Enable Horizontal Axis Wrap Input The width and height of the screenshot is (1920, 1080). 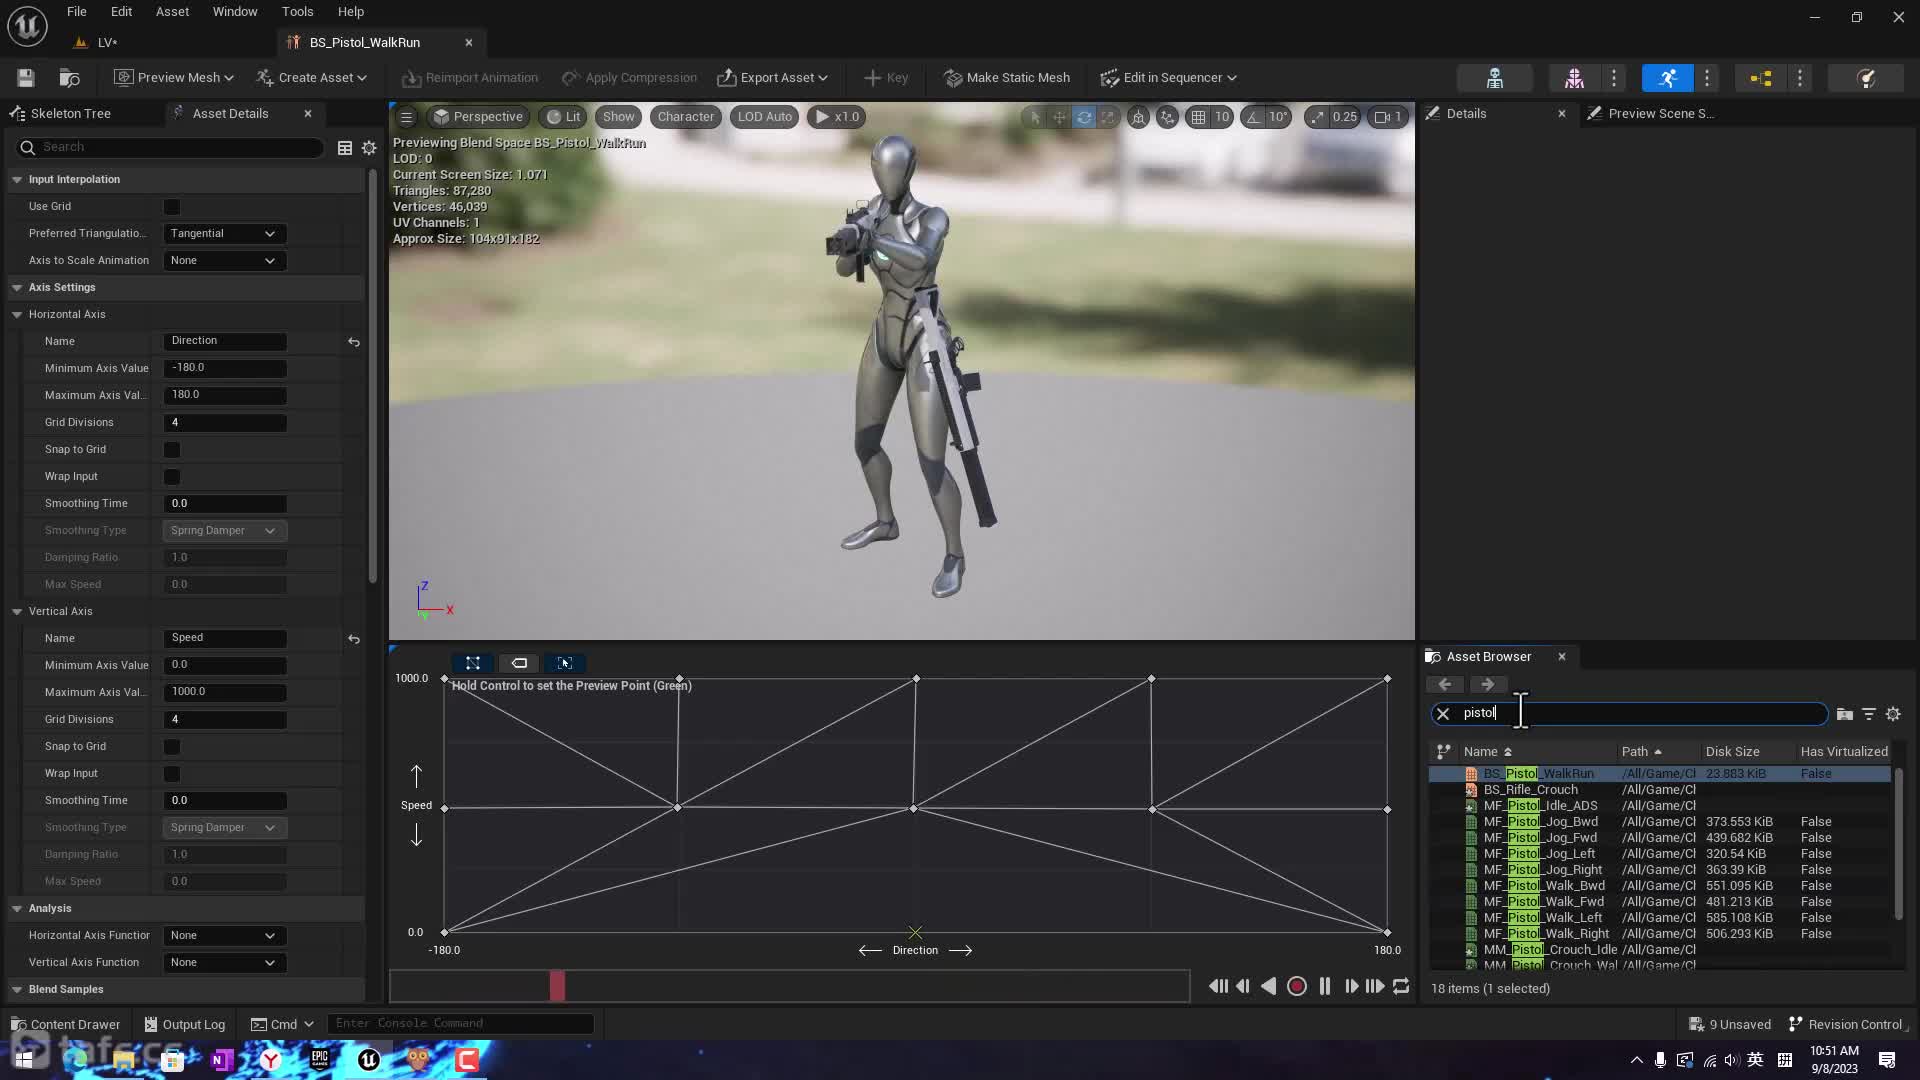(172, 477)
